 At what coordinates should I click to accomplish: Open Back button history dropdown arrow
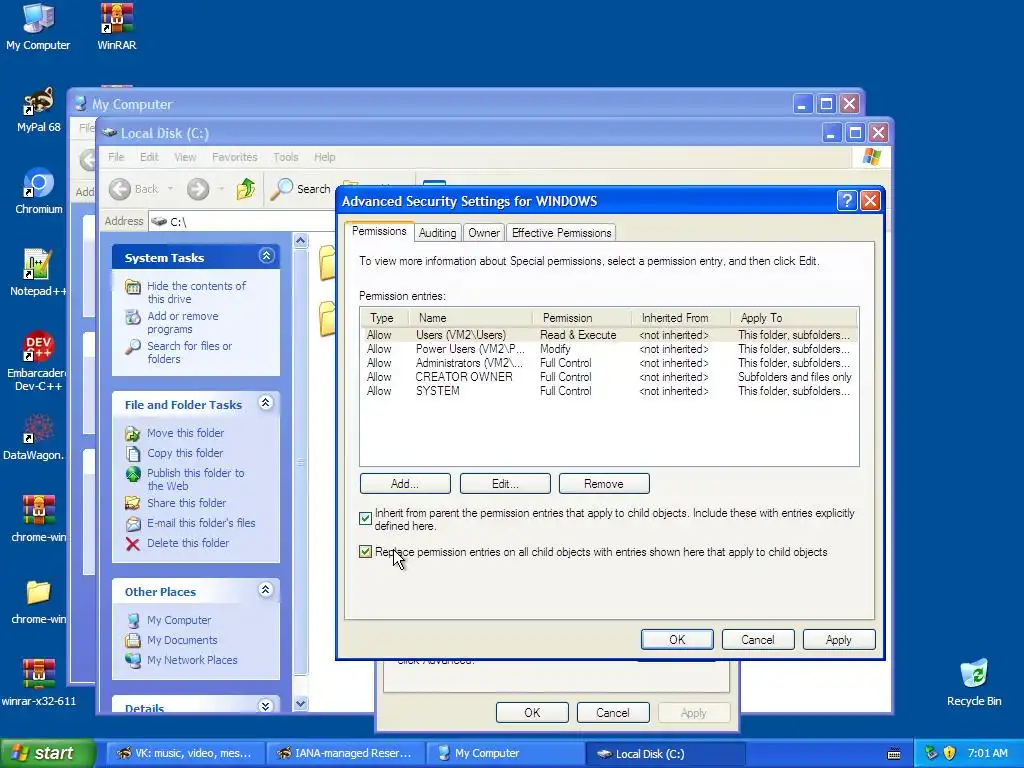170,189
